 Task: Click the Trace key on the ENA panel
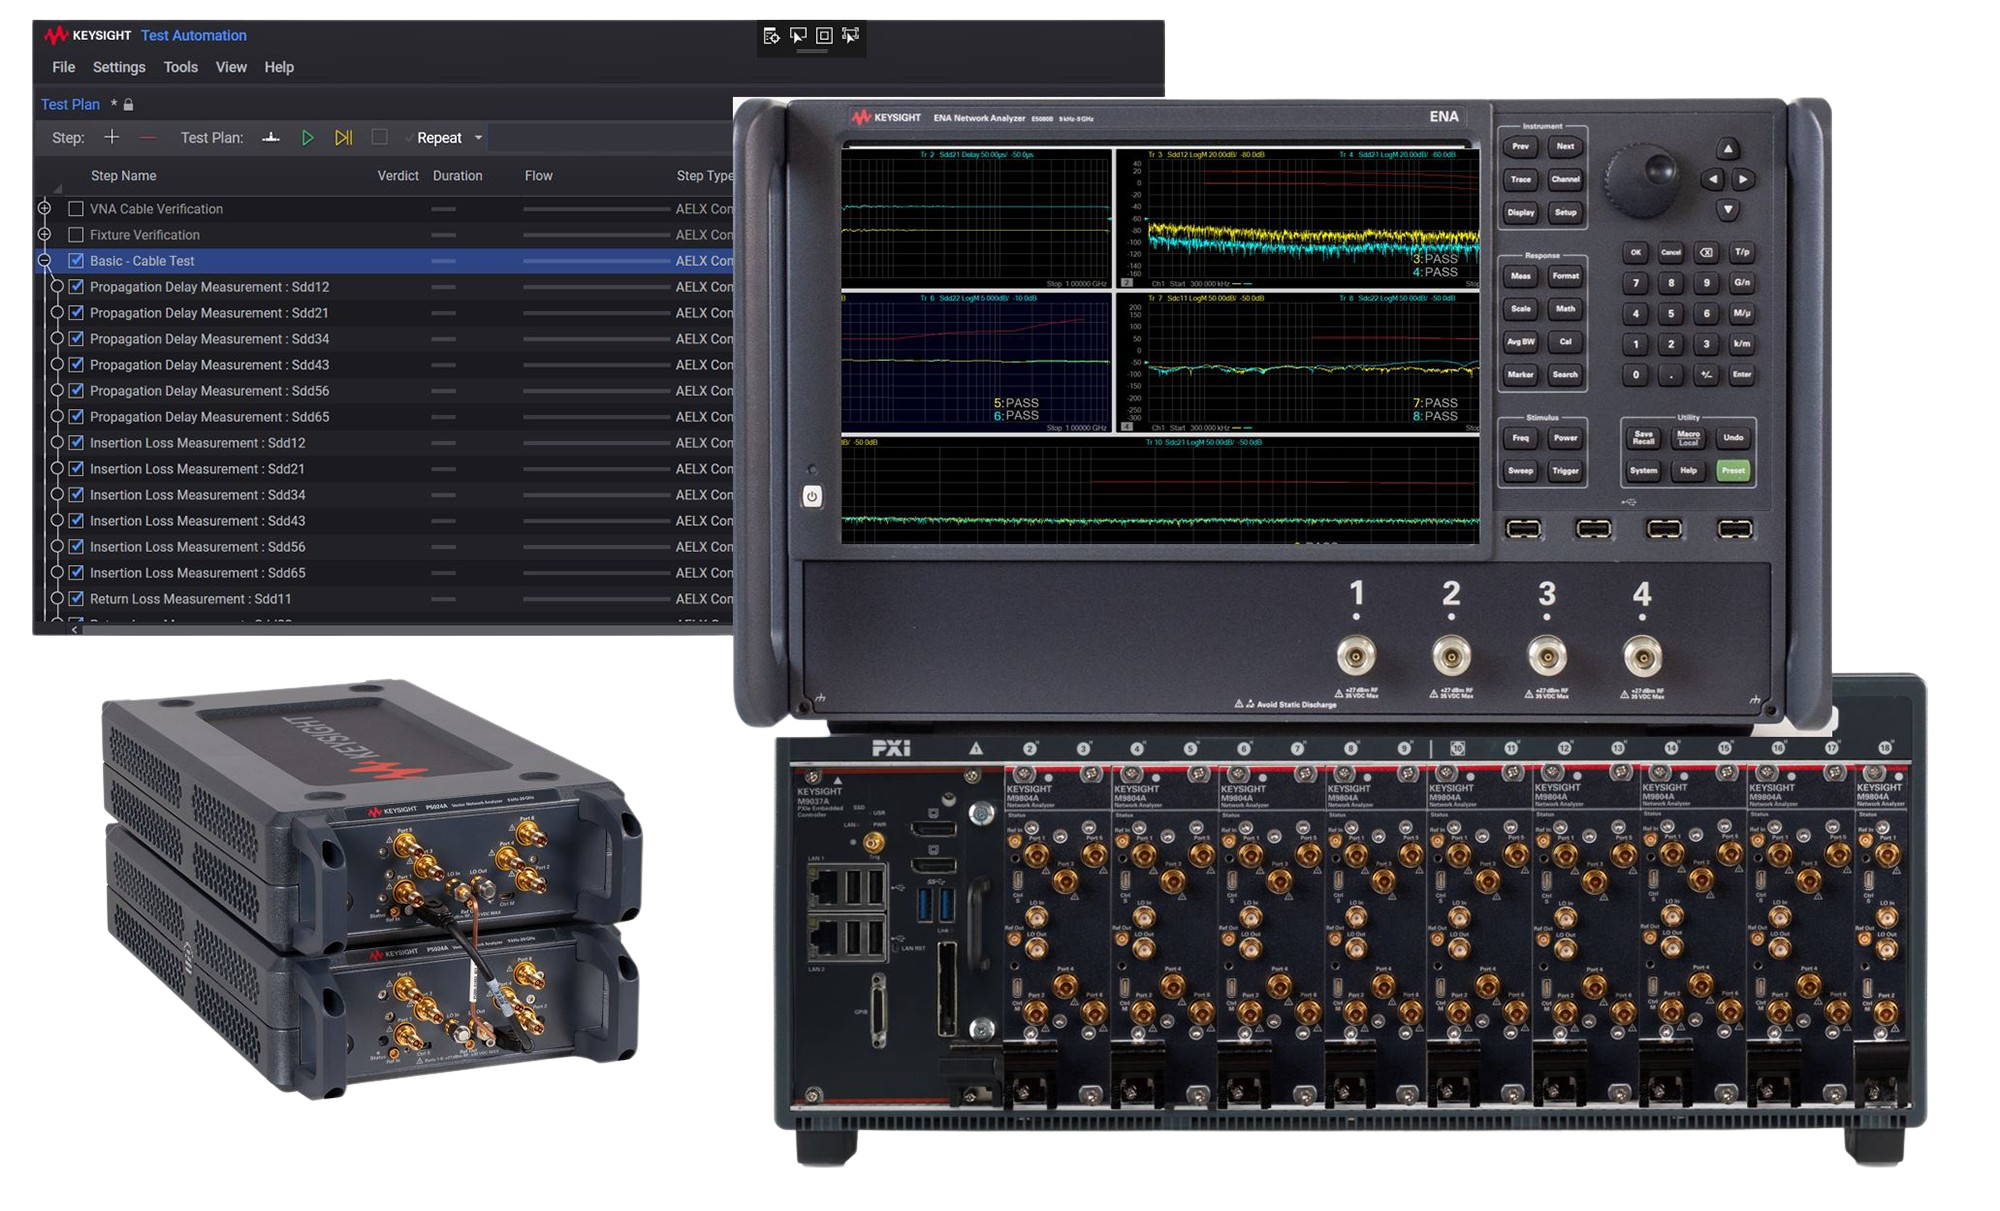pos(1520,180)
